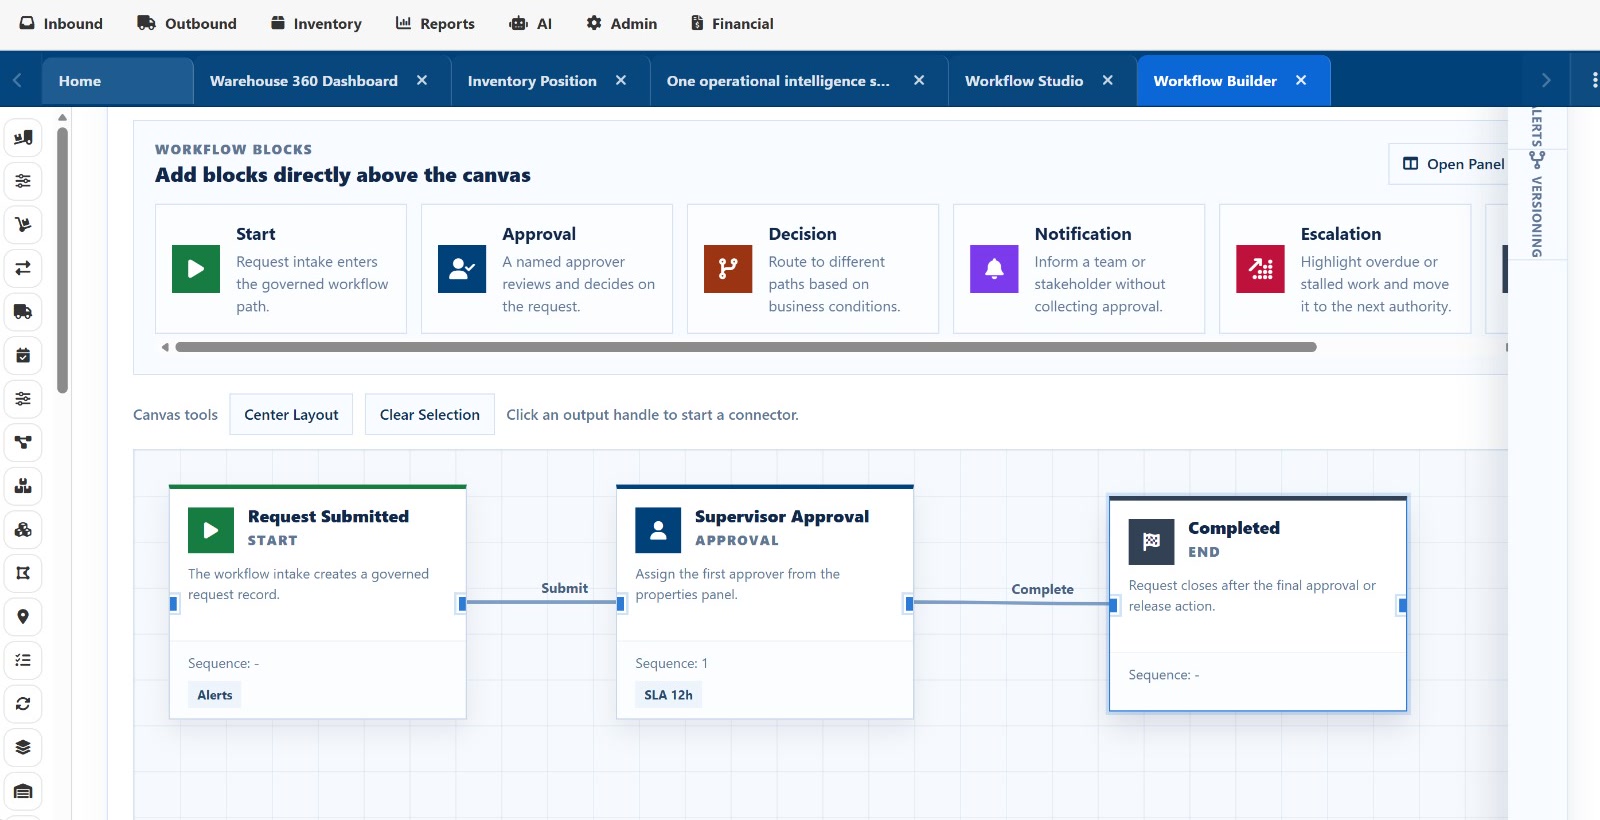Click the transfer arrows sidebar icon

[23, 268]
